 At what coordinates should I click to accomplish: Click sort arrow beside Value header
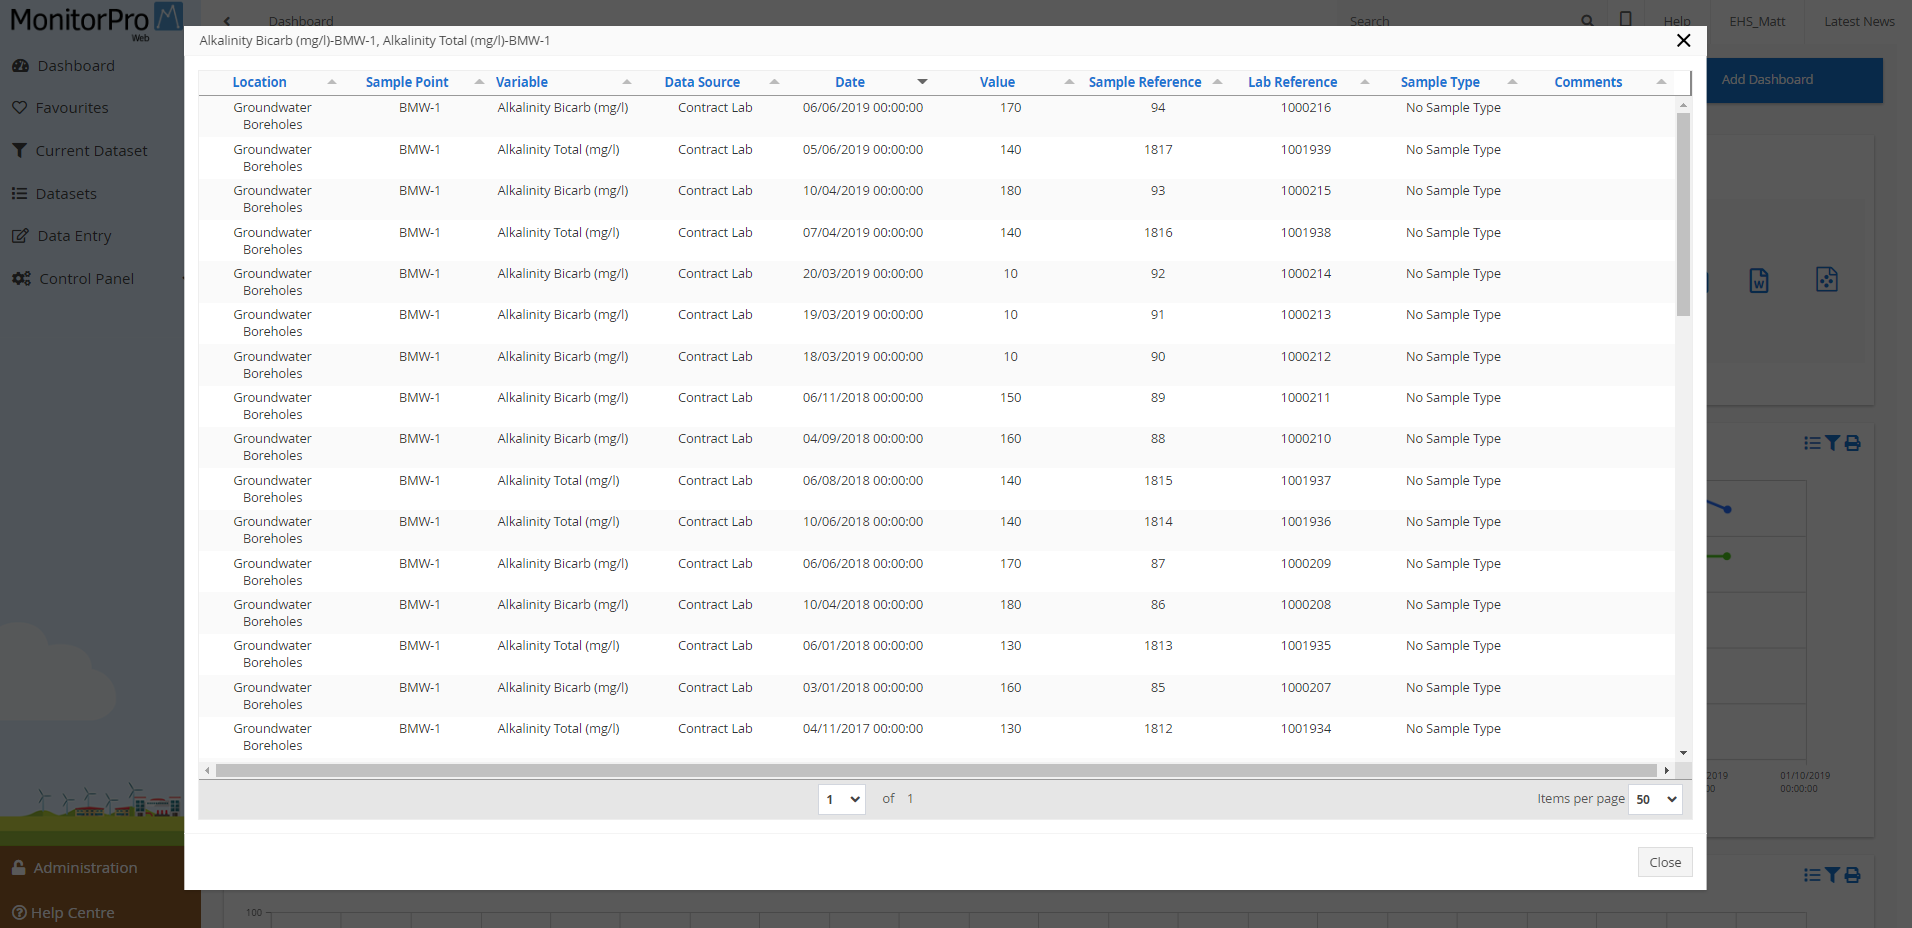[1069, 82]
